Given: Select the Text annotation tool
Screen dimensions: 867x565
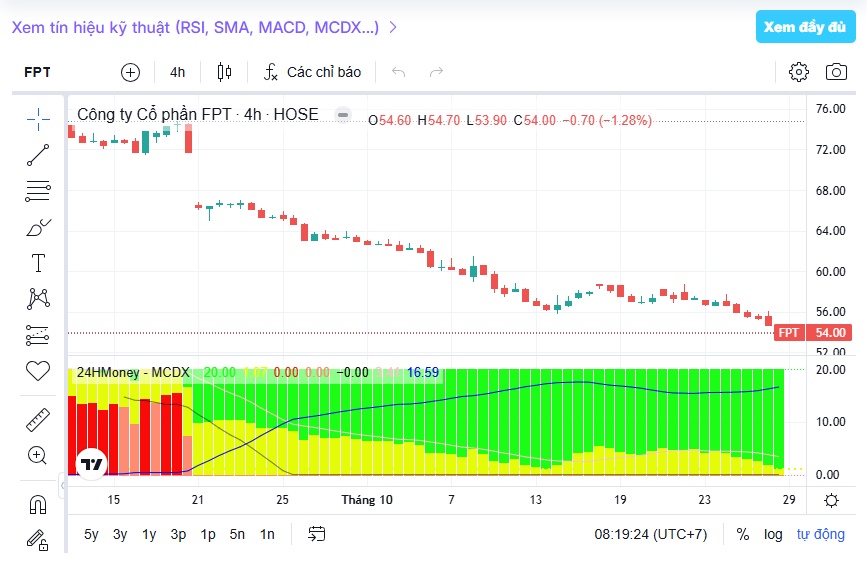Looking at the screenshot, I should [38, 263].
